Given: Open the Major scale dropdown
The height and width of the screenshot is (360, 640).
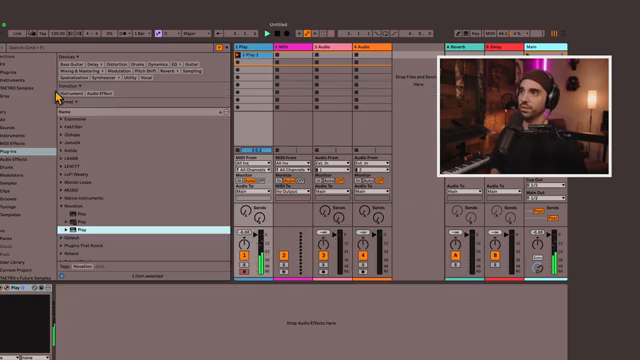Looking at the screenshot, I should point(196,33).
